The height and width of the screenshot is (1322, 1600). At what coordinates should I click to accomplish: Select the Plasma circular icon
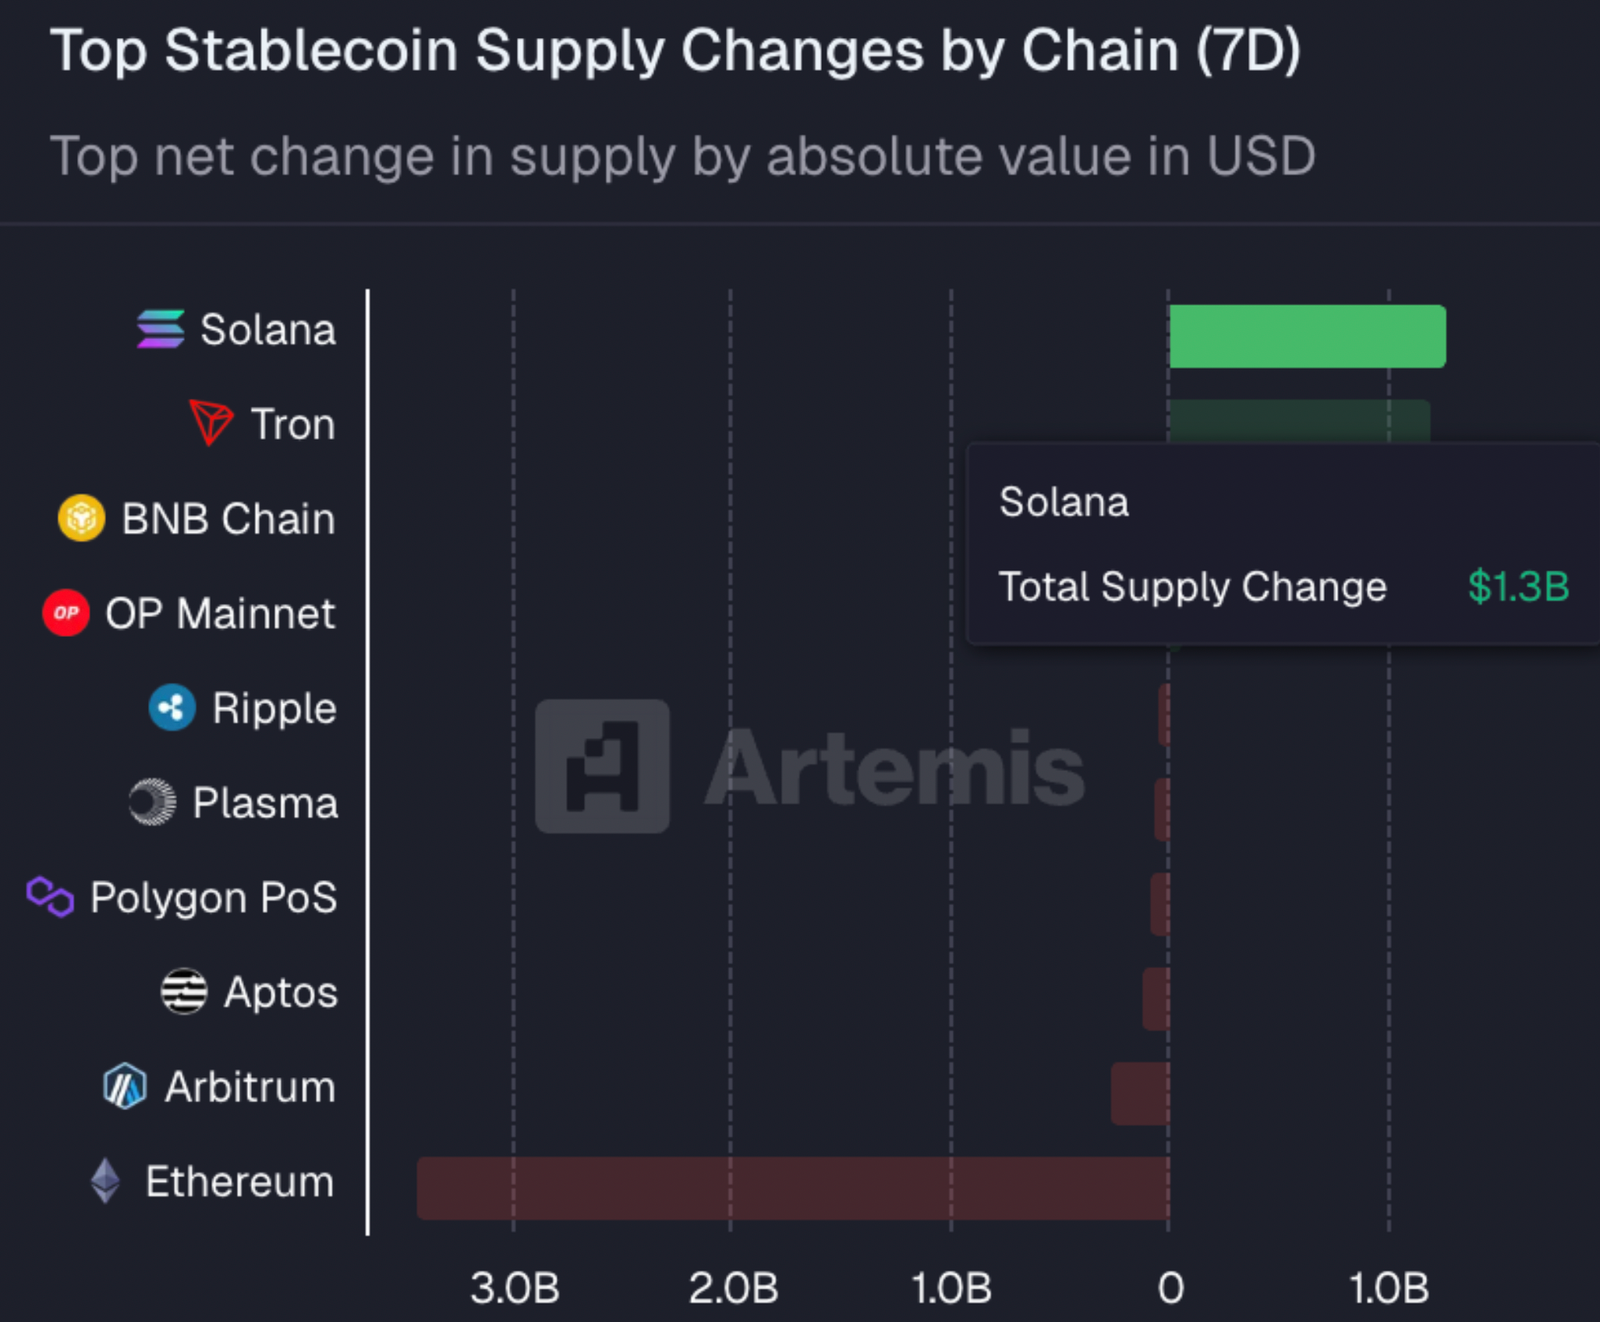coord(152,802)
